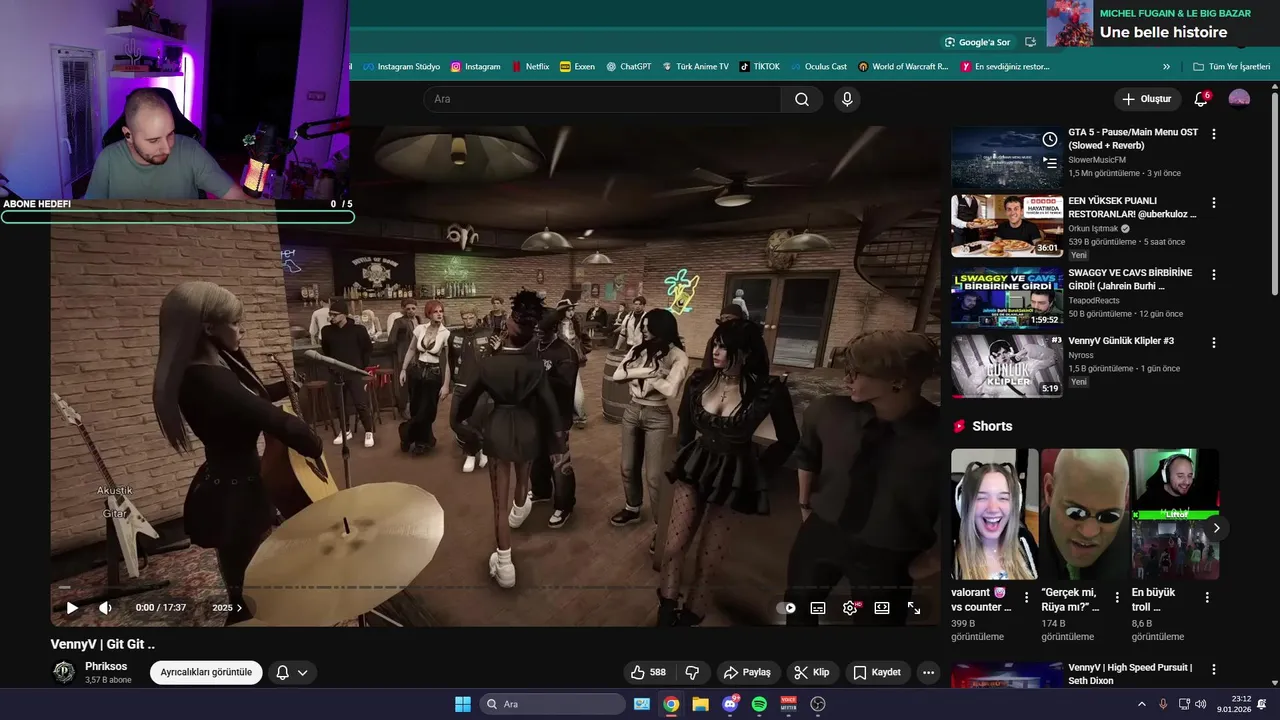Open the Orkun Işıtmak restaurant video thumbnail
The width and height of the screenshot is (1280, 720).
point(1006,226)
